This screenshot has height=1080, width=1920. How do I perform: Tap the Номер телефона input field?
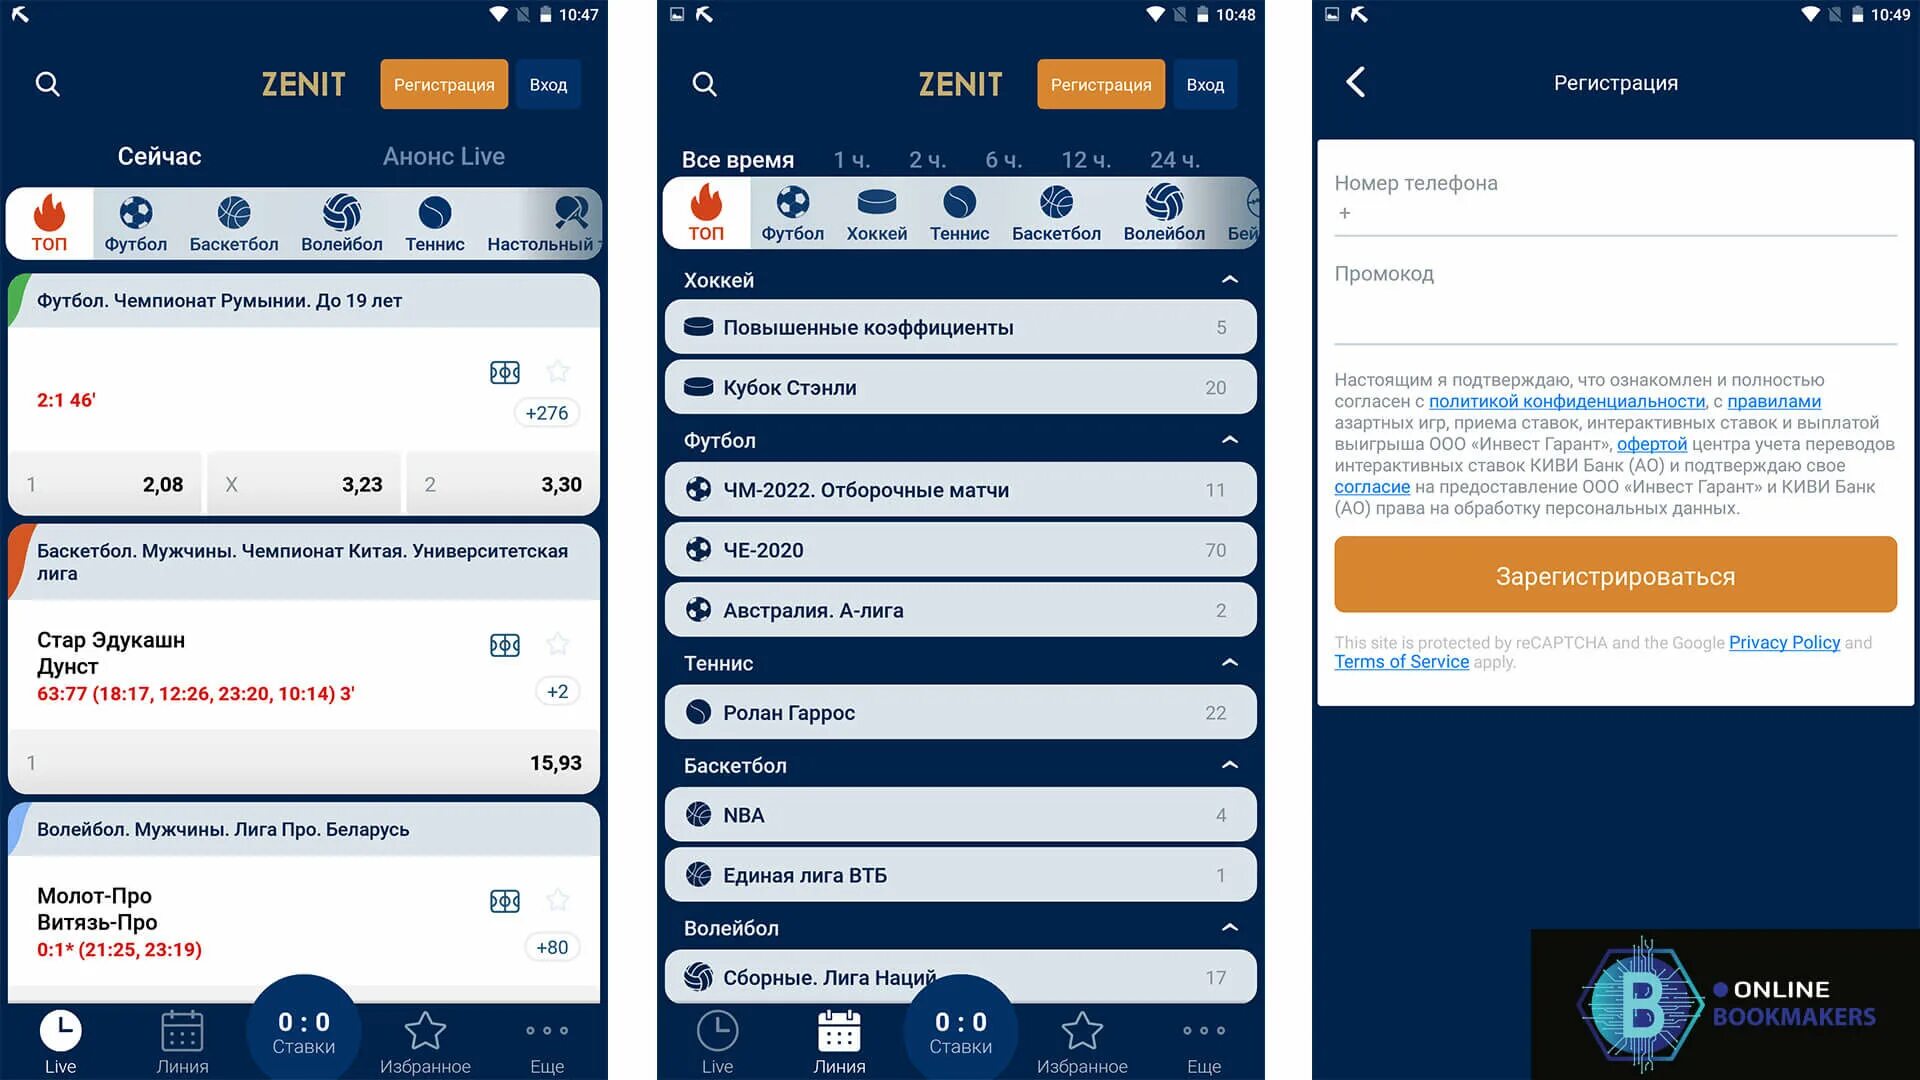pos(1611,212)
